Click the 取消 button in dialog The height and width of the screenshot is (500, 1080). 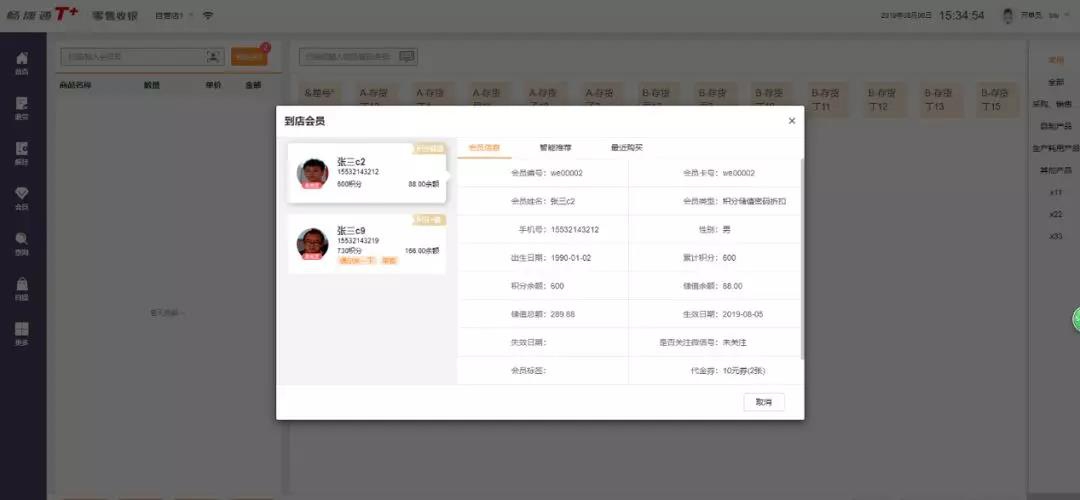tap(764, 402)
